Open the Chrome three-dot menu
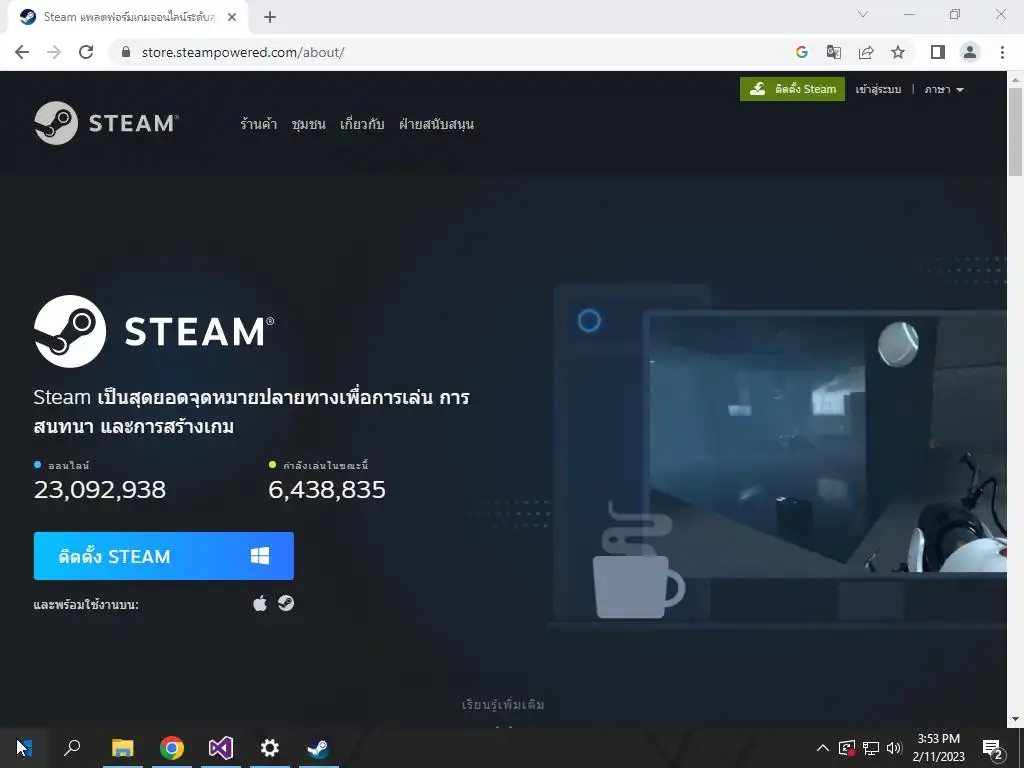Screen dimensions: 1024x768 point(1002,52)
